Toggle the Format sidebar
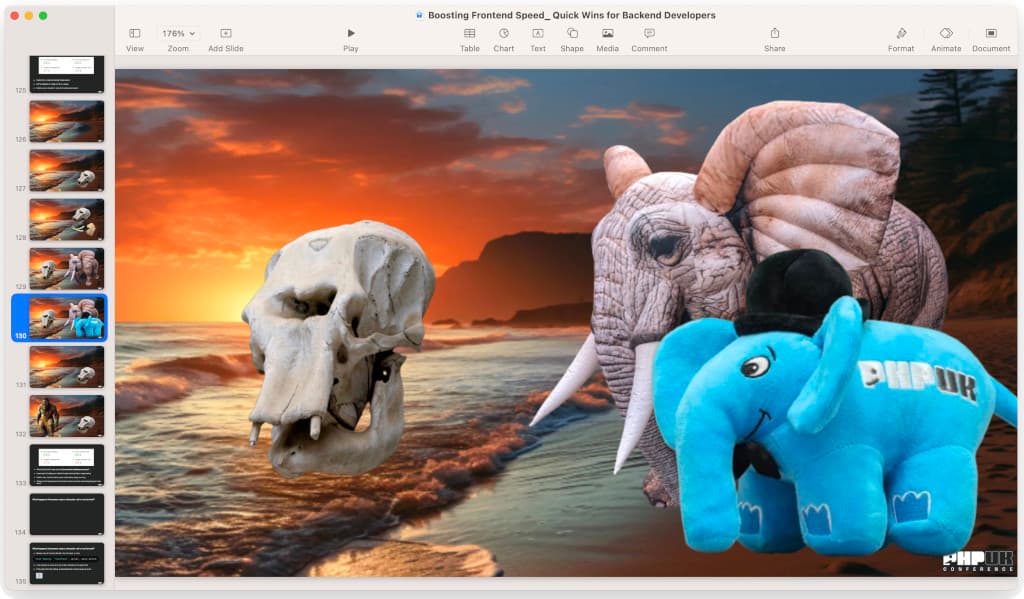The image size is (1024, 599). click(900, 34)
